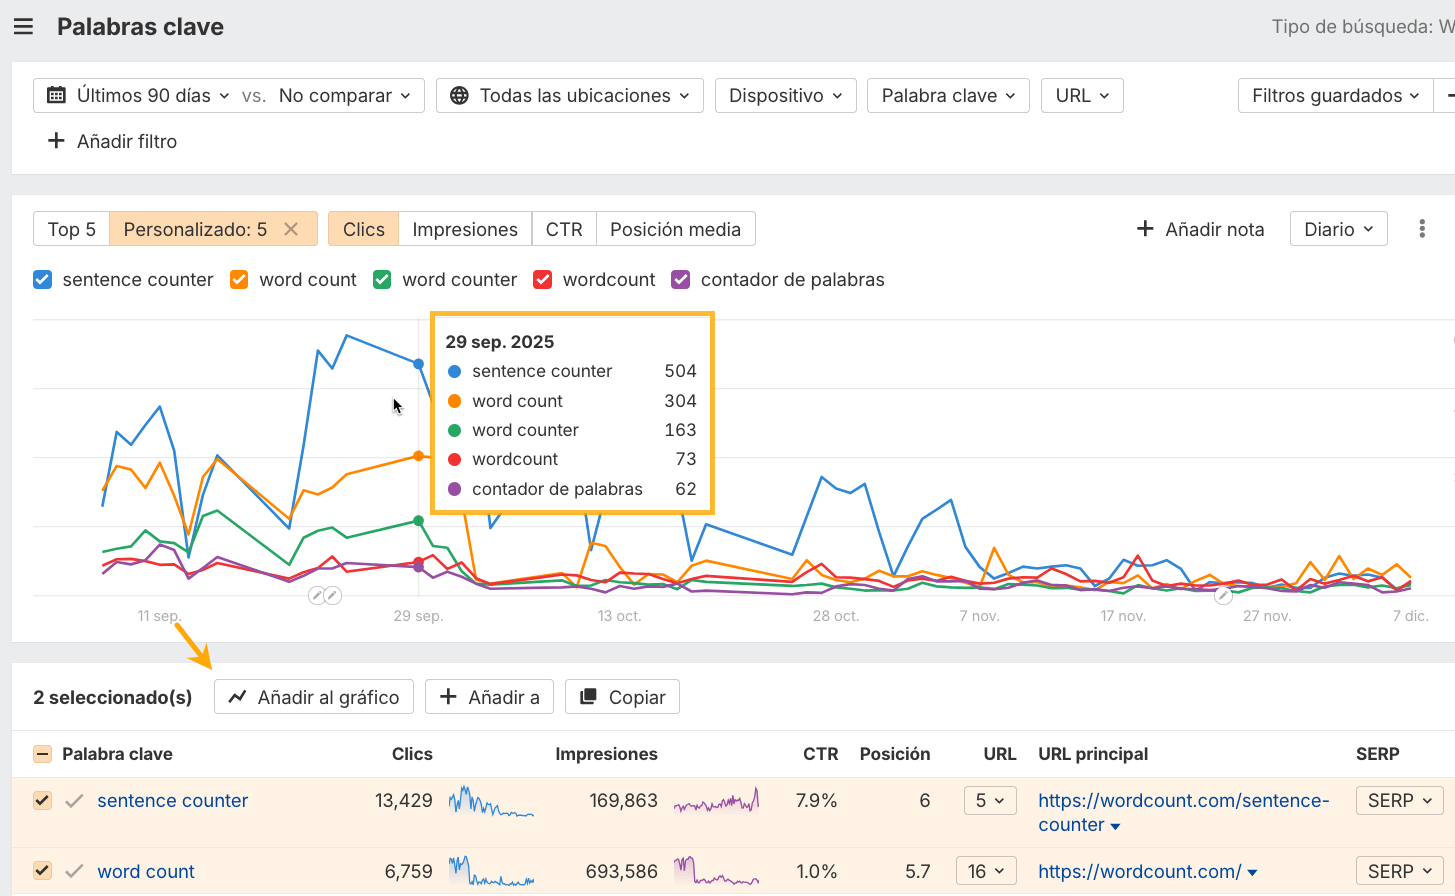Screen dimensions: 1455x896
Task: Open the SERP dropdown for word count row
Action: [x=1399, y=871]
